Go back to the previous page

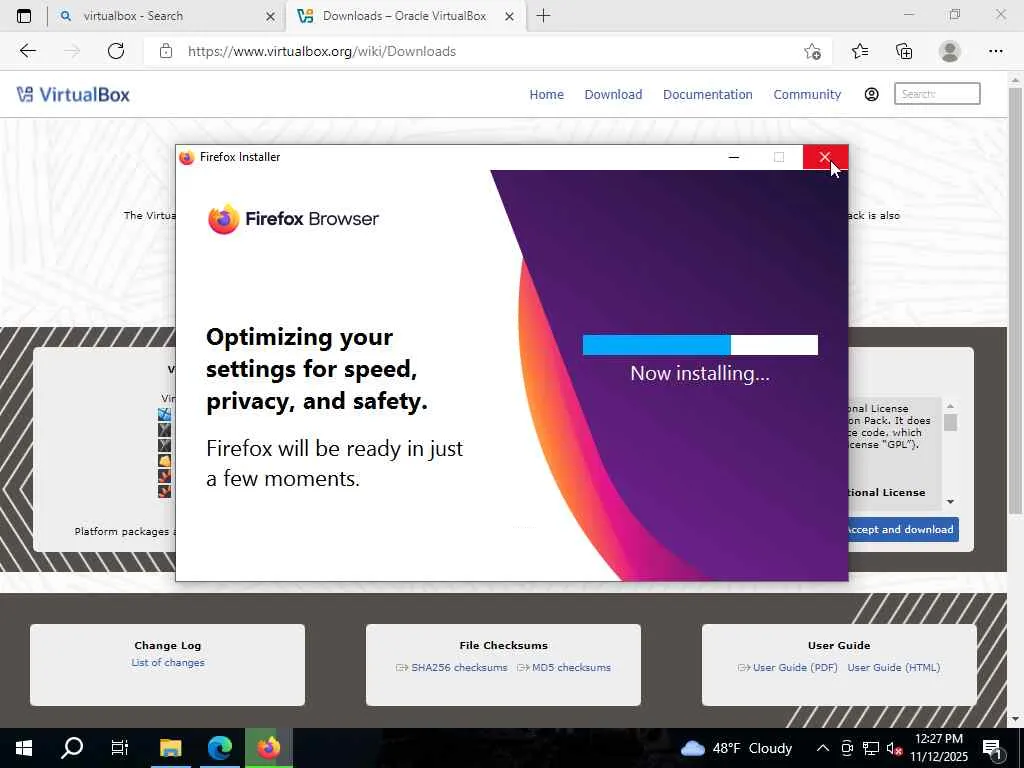[27, 51]
